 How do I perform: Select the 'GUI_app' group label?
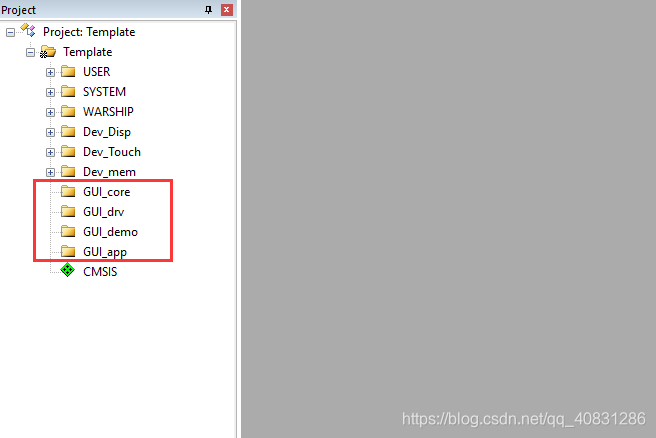[x=105, y=252]
